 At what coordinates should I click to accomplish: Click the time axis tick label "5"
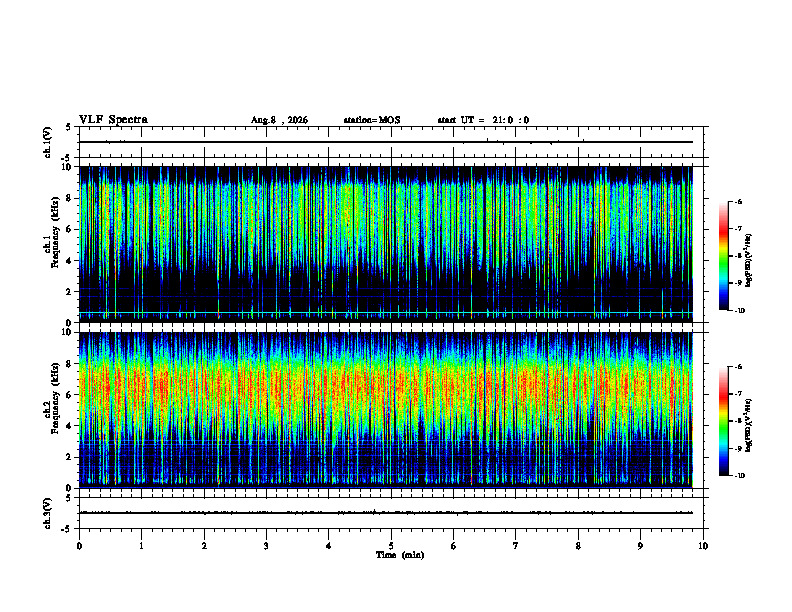tap(391, 546)
